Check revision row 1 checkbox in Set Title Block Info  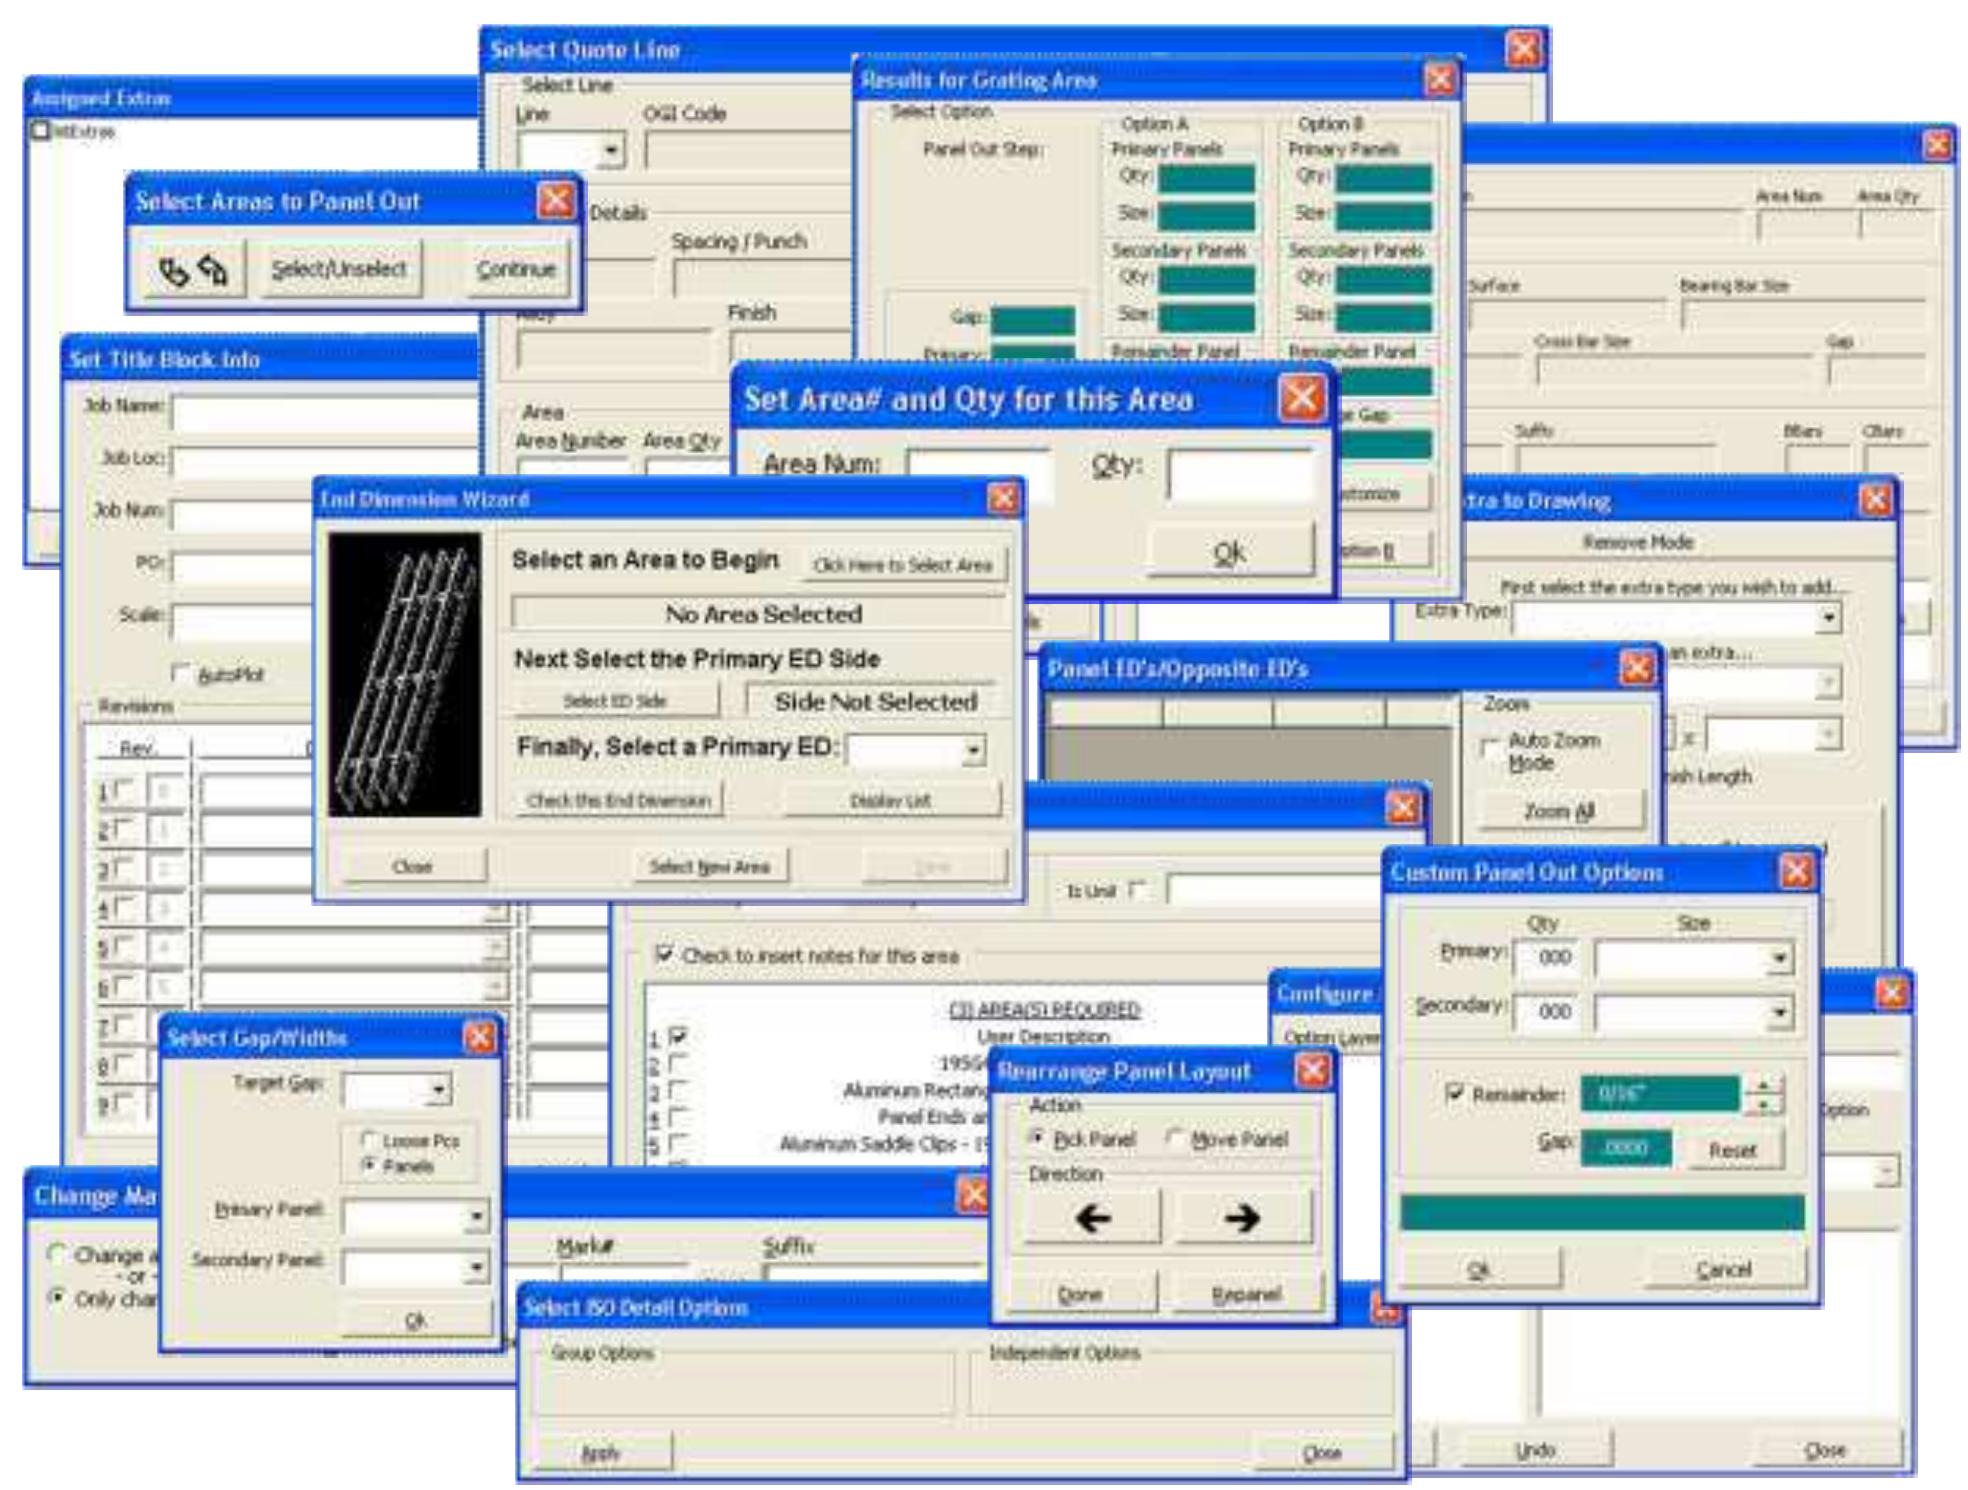click(x=124, y=792)
